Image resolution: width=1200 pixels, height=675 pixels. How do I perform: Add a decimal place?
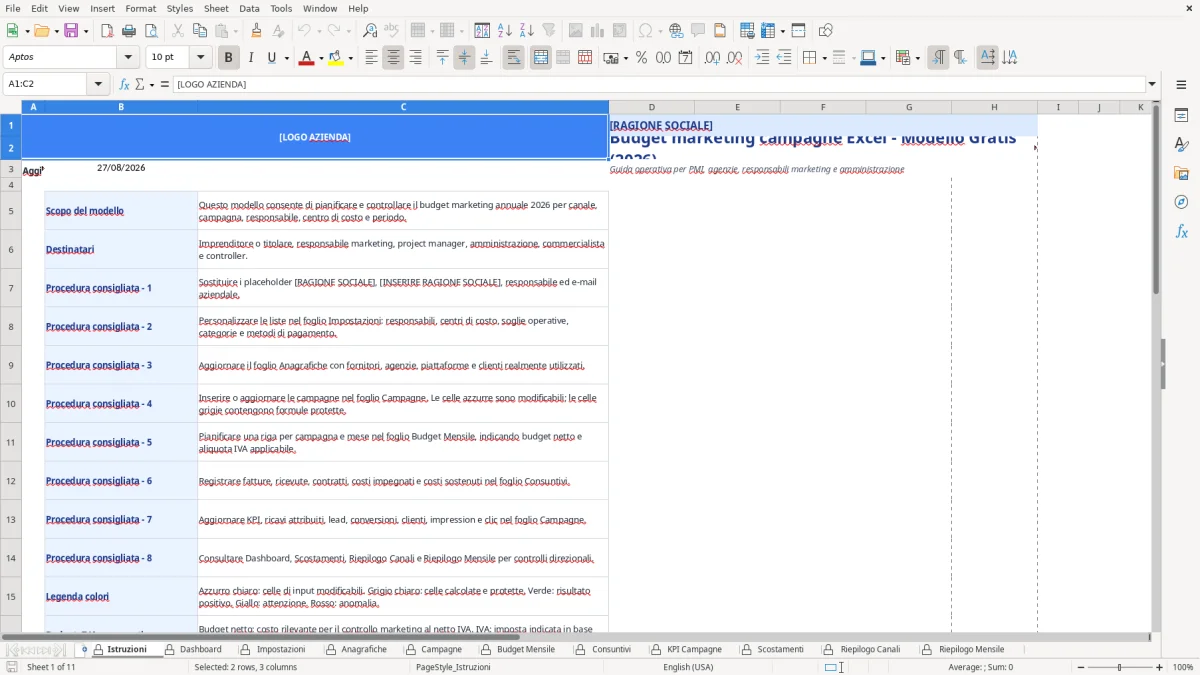coord(712,58)
